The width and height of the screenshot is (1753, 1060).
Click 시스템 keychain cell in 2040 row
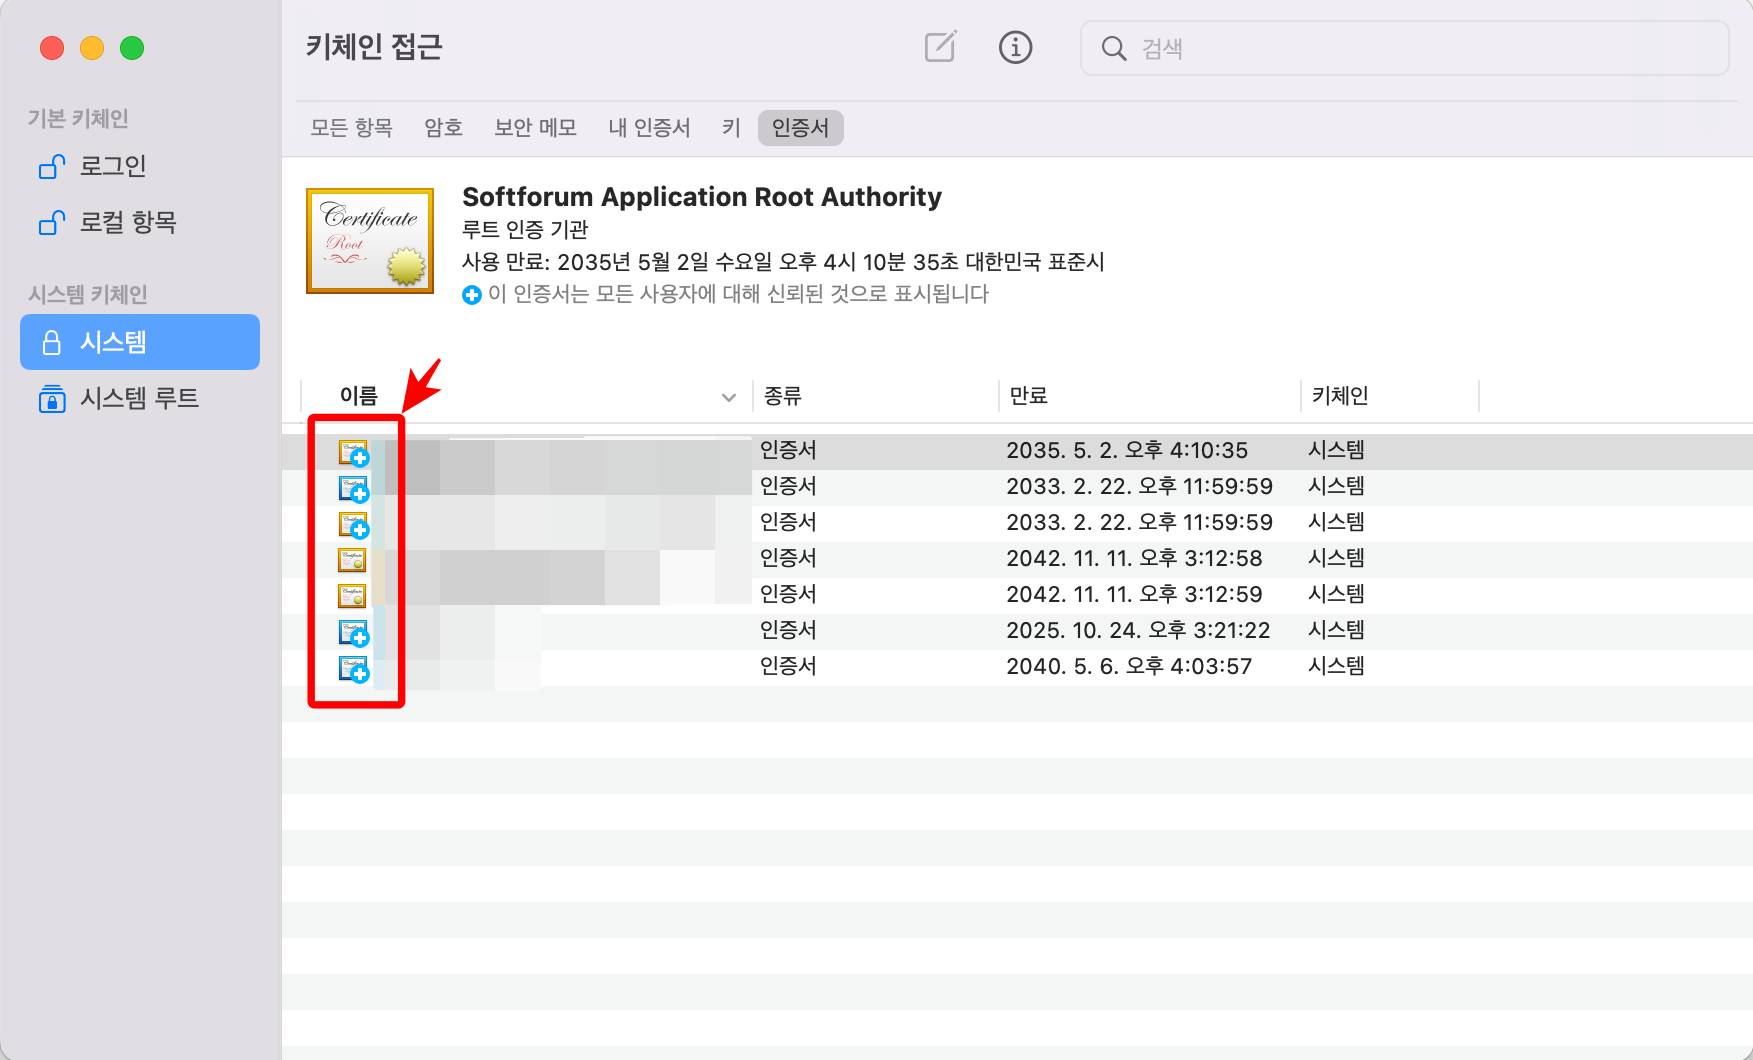click(x=1336, y=666)
